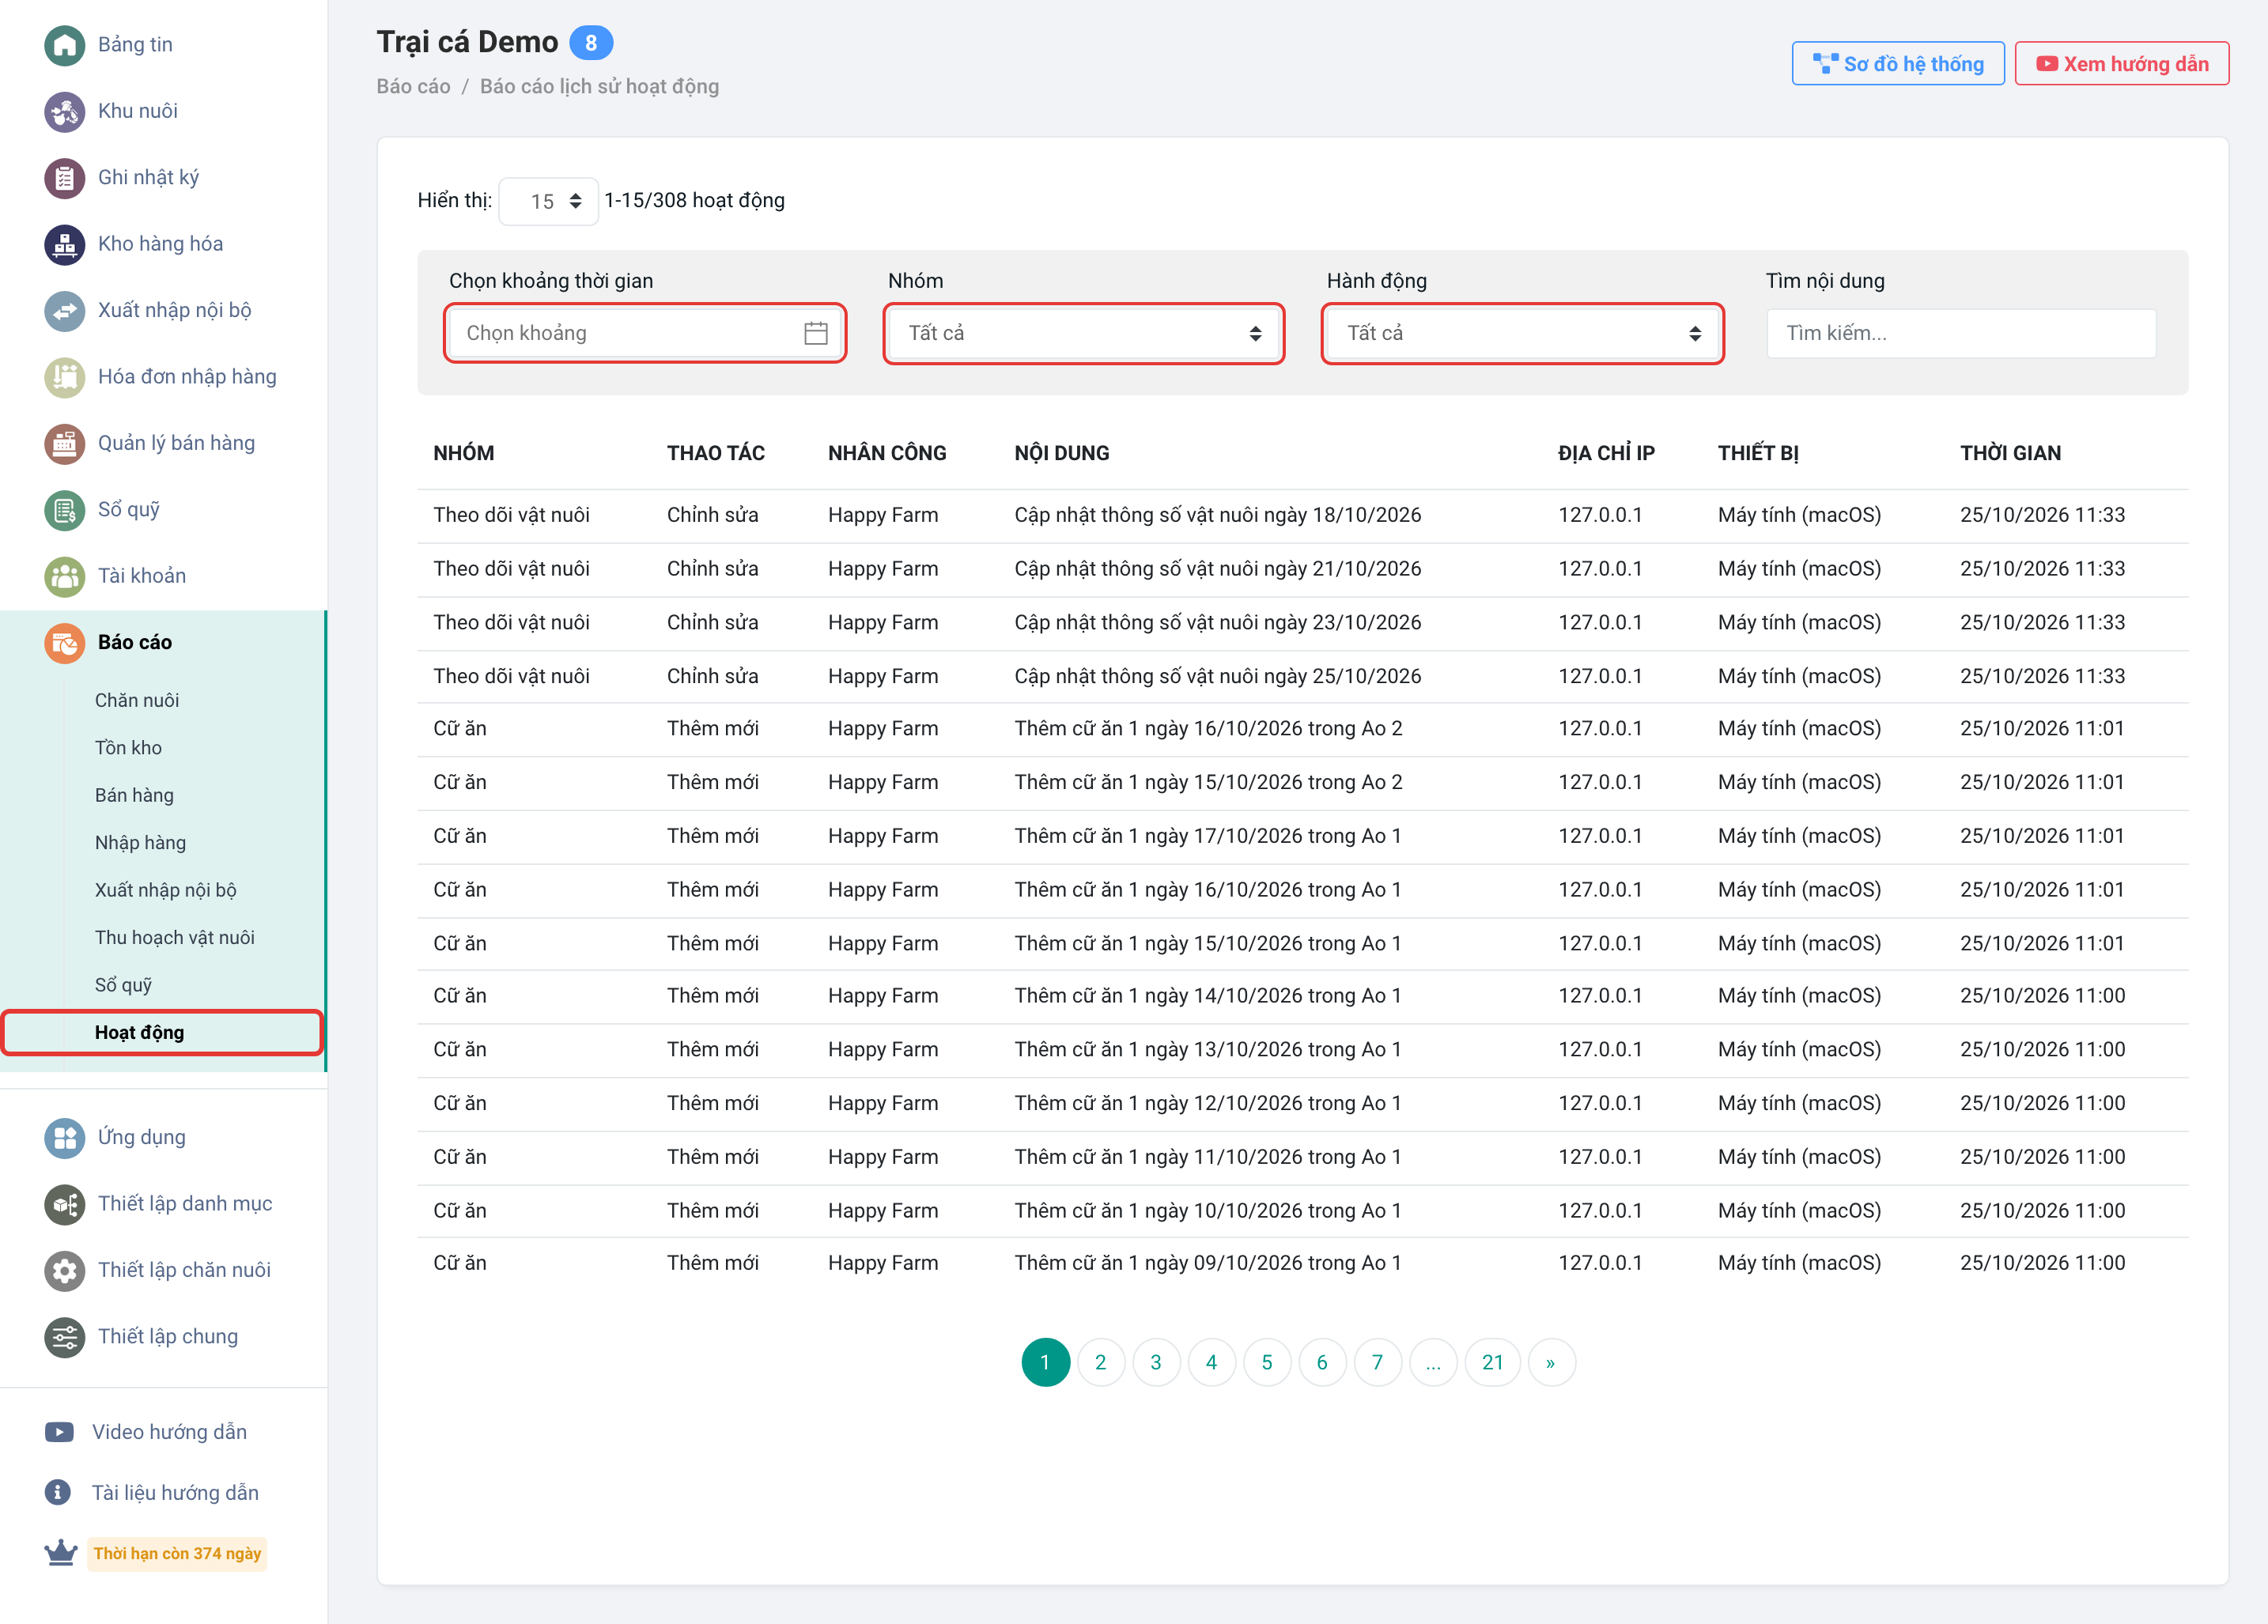Viewport: 2268px width, 1624px height.
Task: Open the Bảng tin home icon
Action: (x=64, y=45)
